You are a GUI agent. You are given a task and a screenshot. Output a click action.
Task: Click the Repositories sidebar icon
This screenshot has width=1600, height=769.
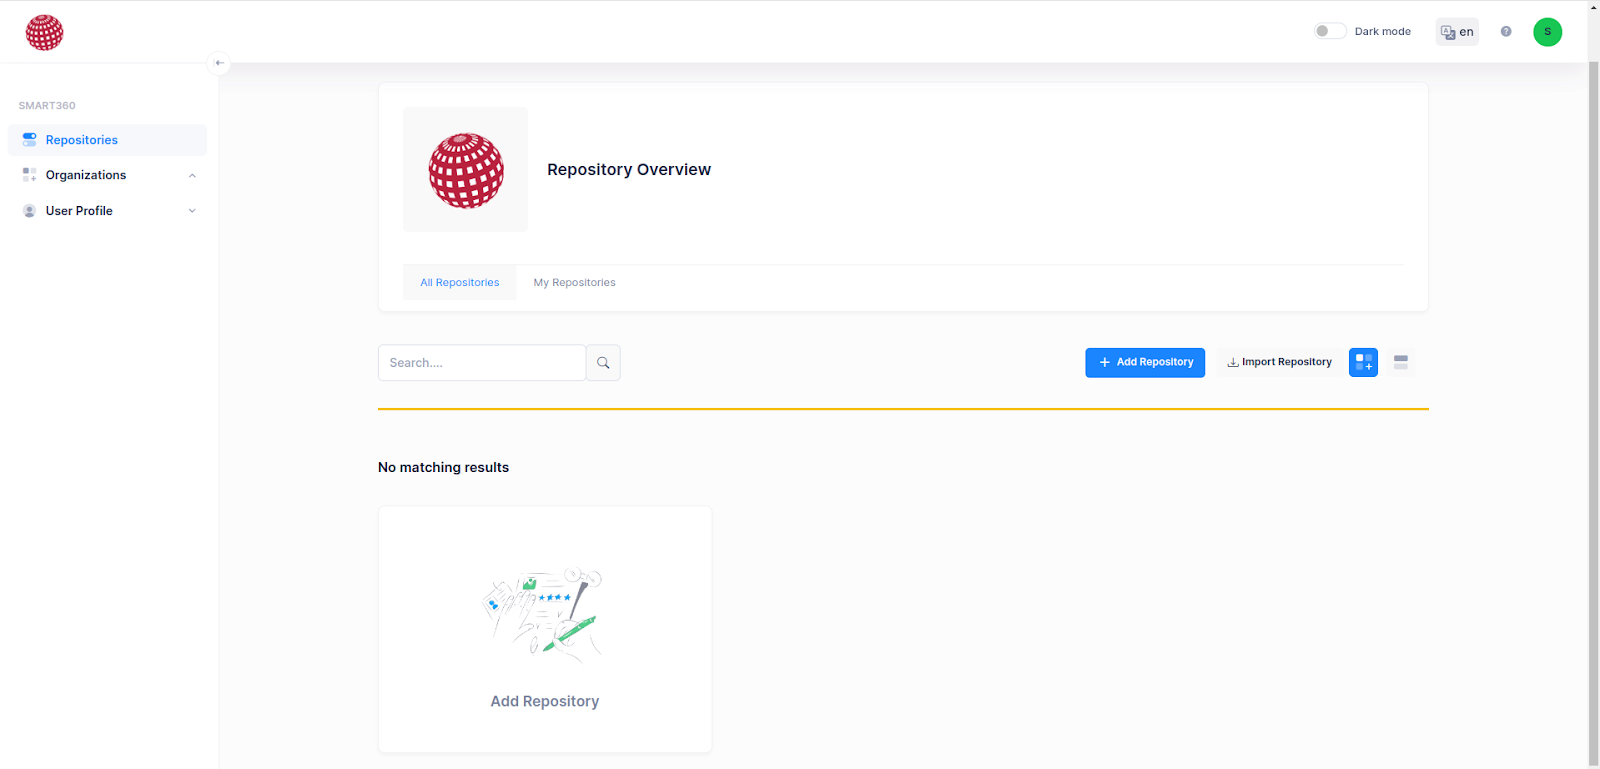coord(30,140)
